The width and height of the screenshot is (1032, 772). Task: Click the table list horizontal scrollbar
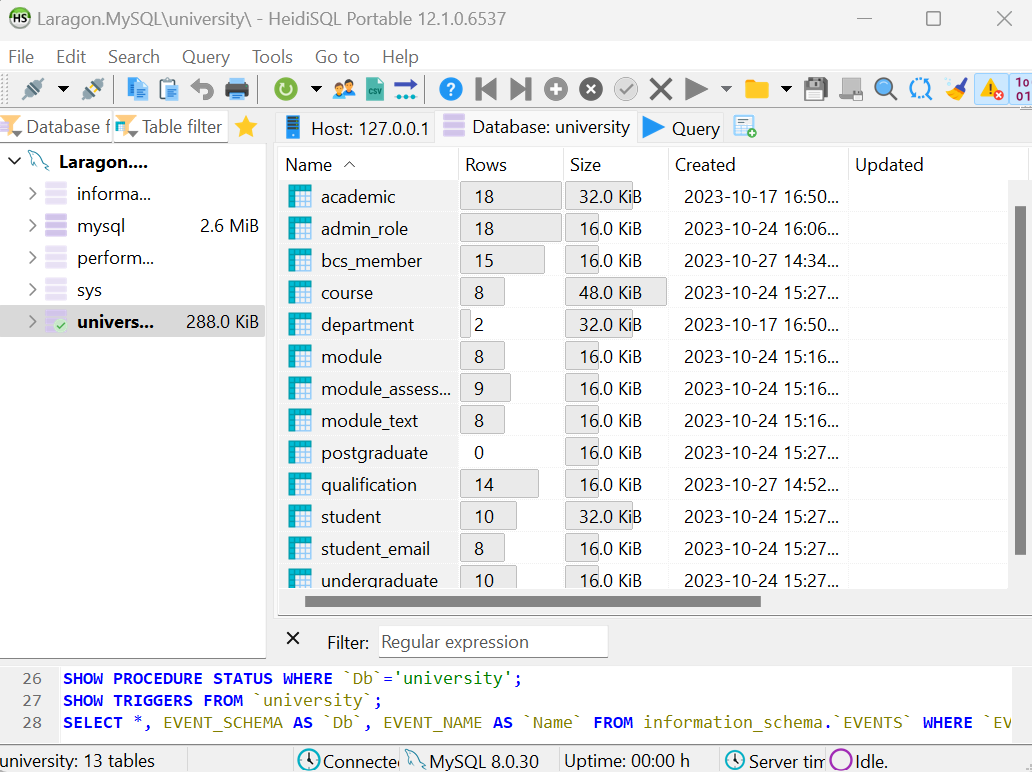point(532,602)
